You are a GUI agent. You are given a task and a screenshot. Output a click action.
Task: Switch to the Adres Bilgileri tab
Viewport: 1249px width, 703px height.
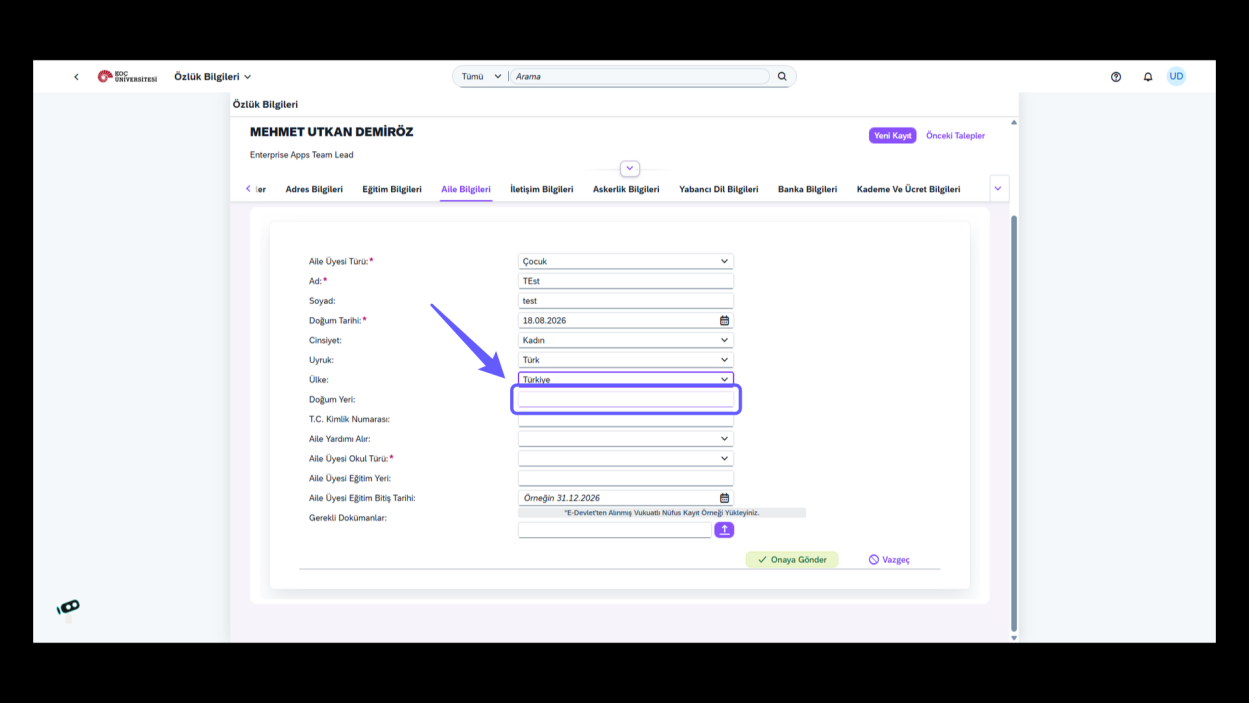(314, 189)
